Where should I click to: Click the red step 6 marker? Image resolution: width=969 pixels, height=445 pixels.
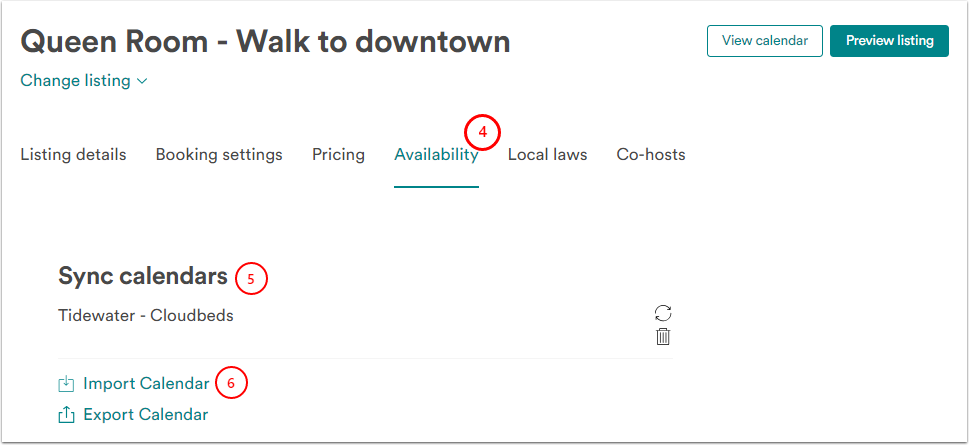230,382
